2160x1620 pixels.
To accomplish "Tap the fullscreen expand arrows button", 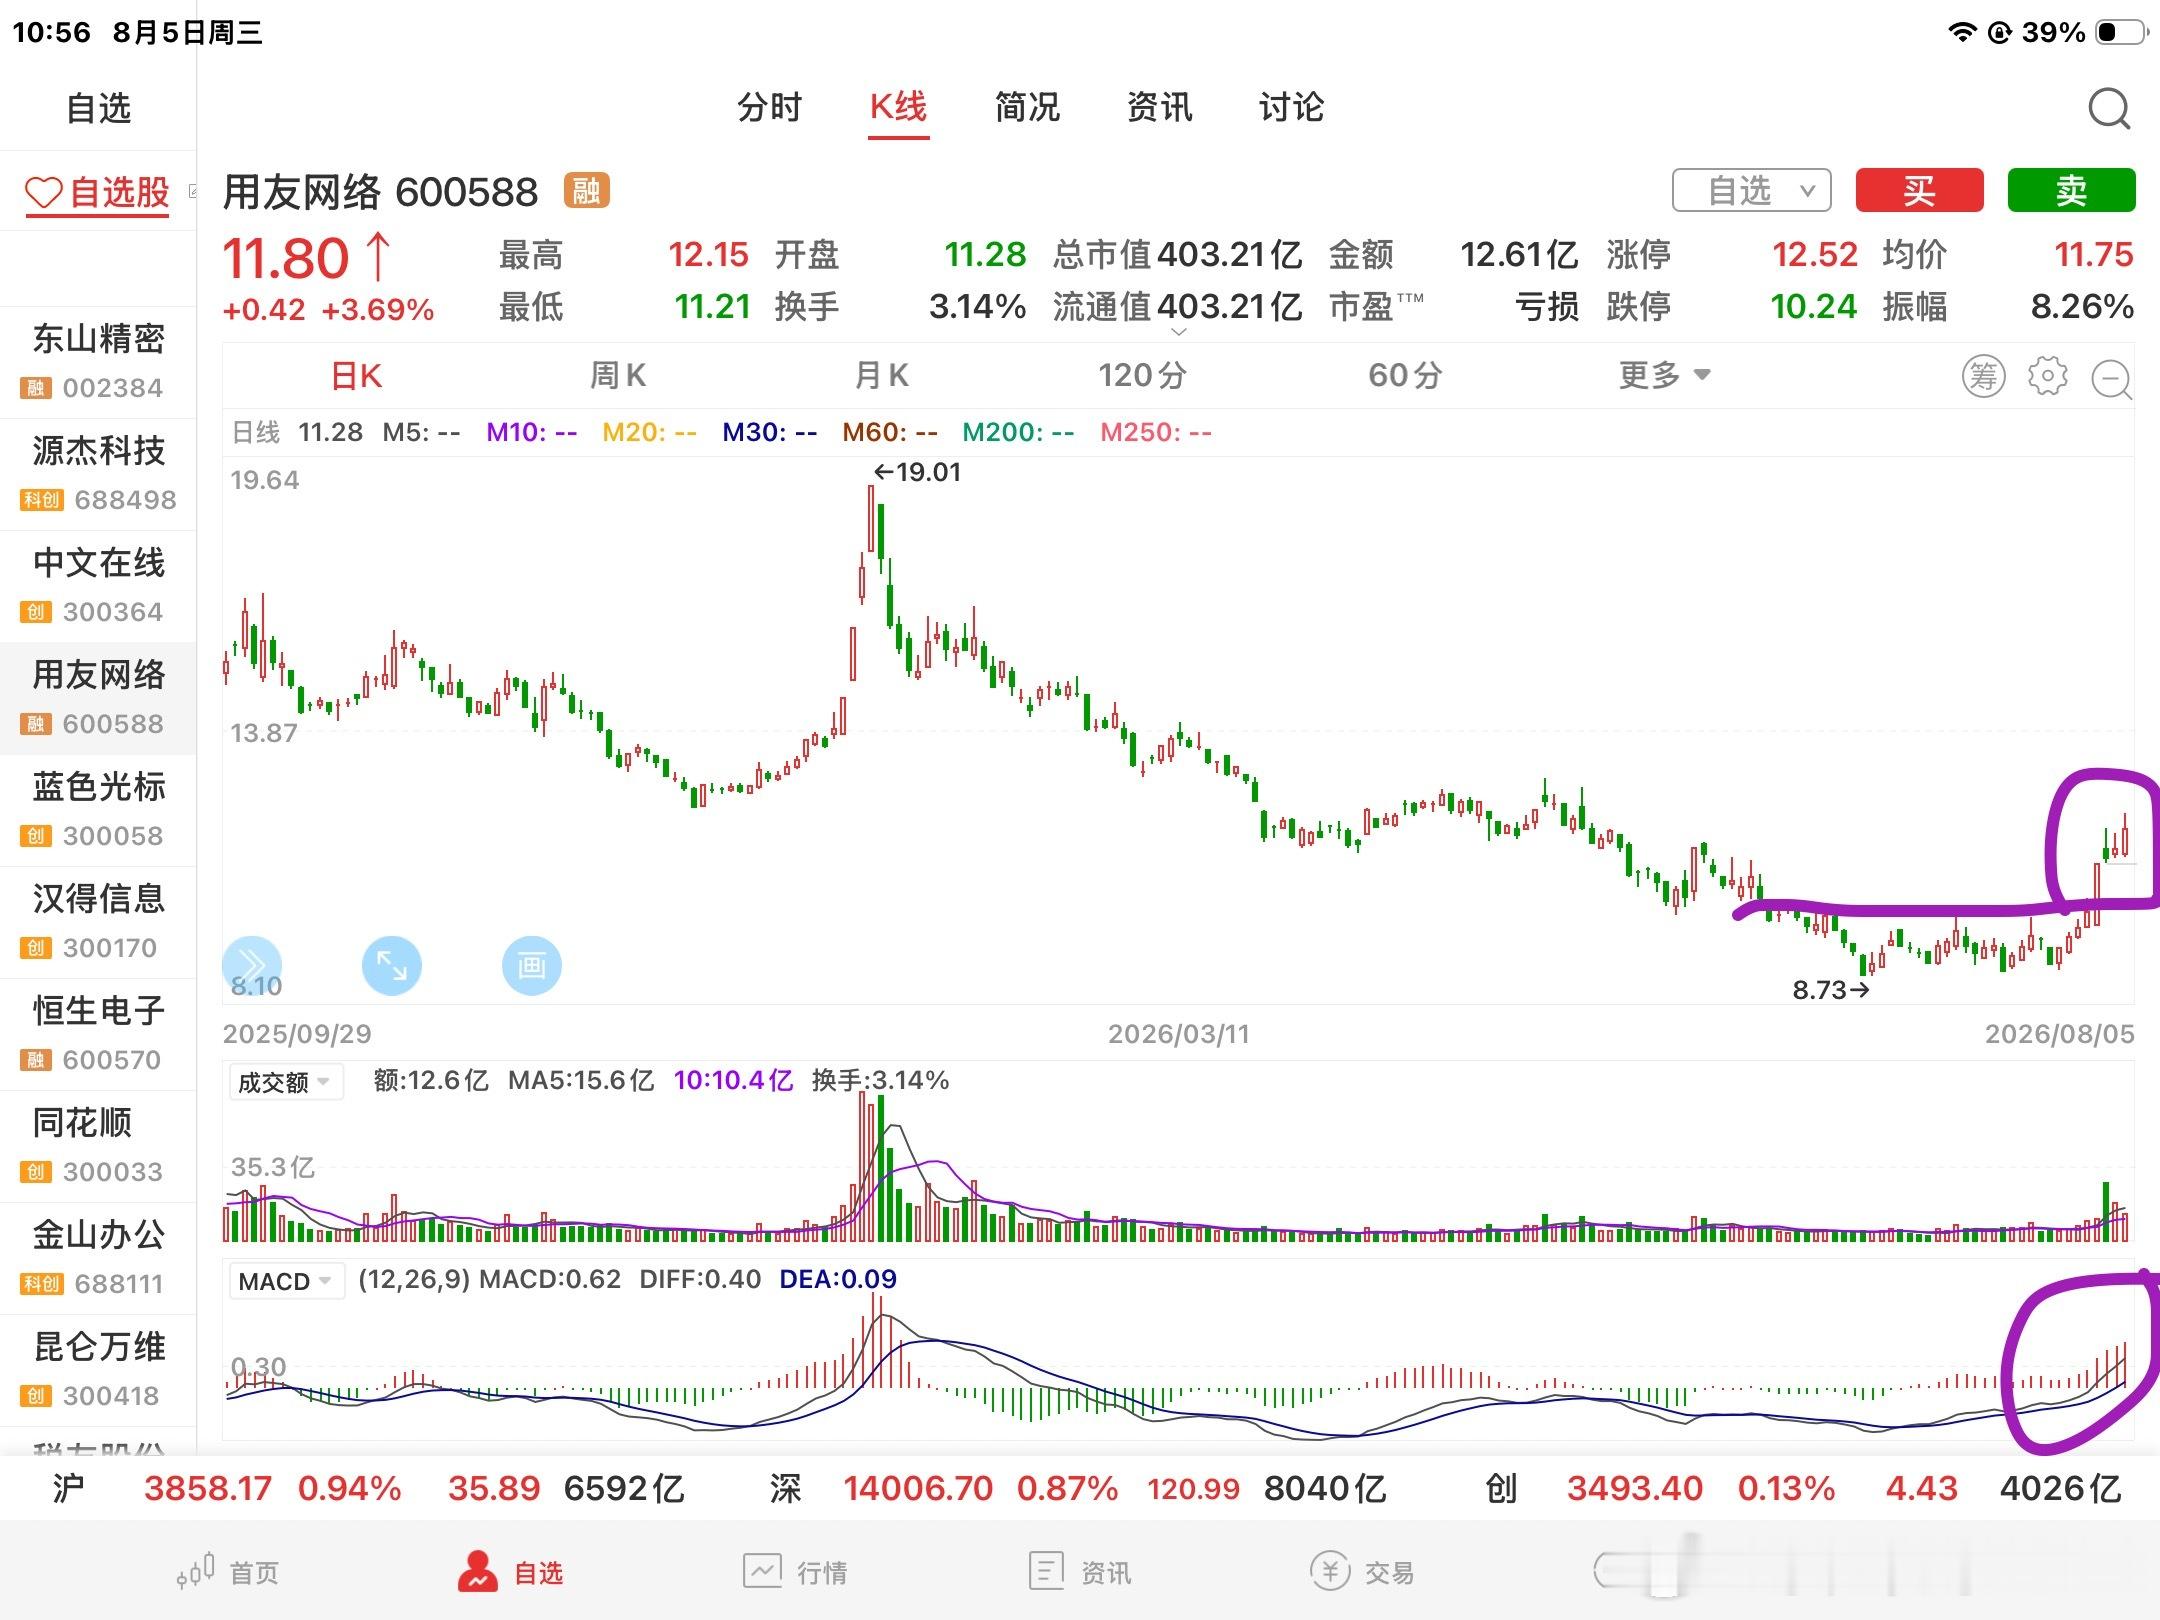I will click(x=391, y=966).
